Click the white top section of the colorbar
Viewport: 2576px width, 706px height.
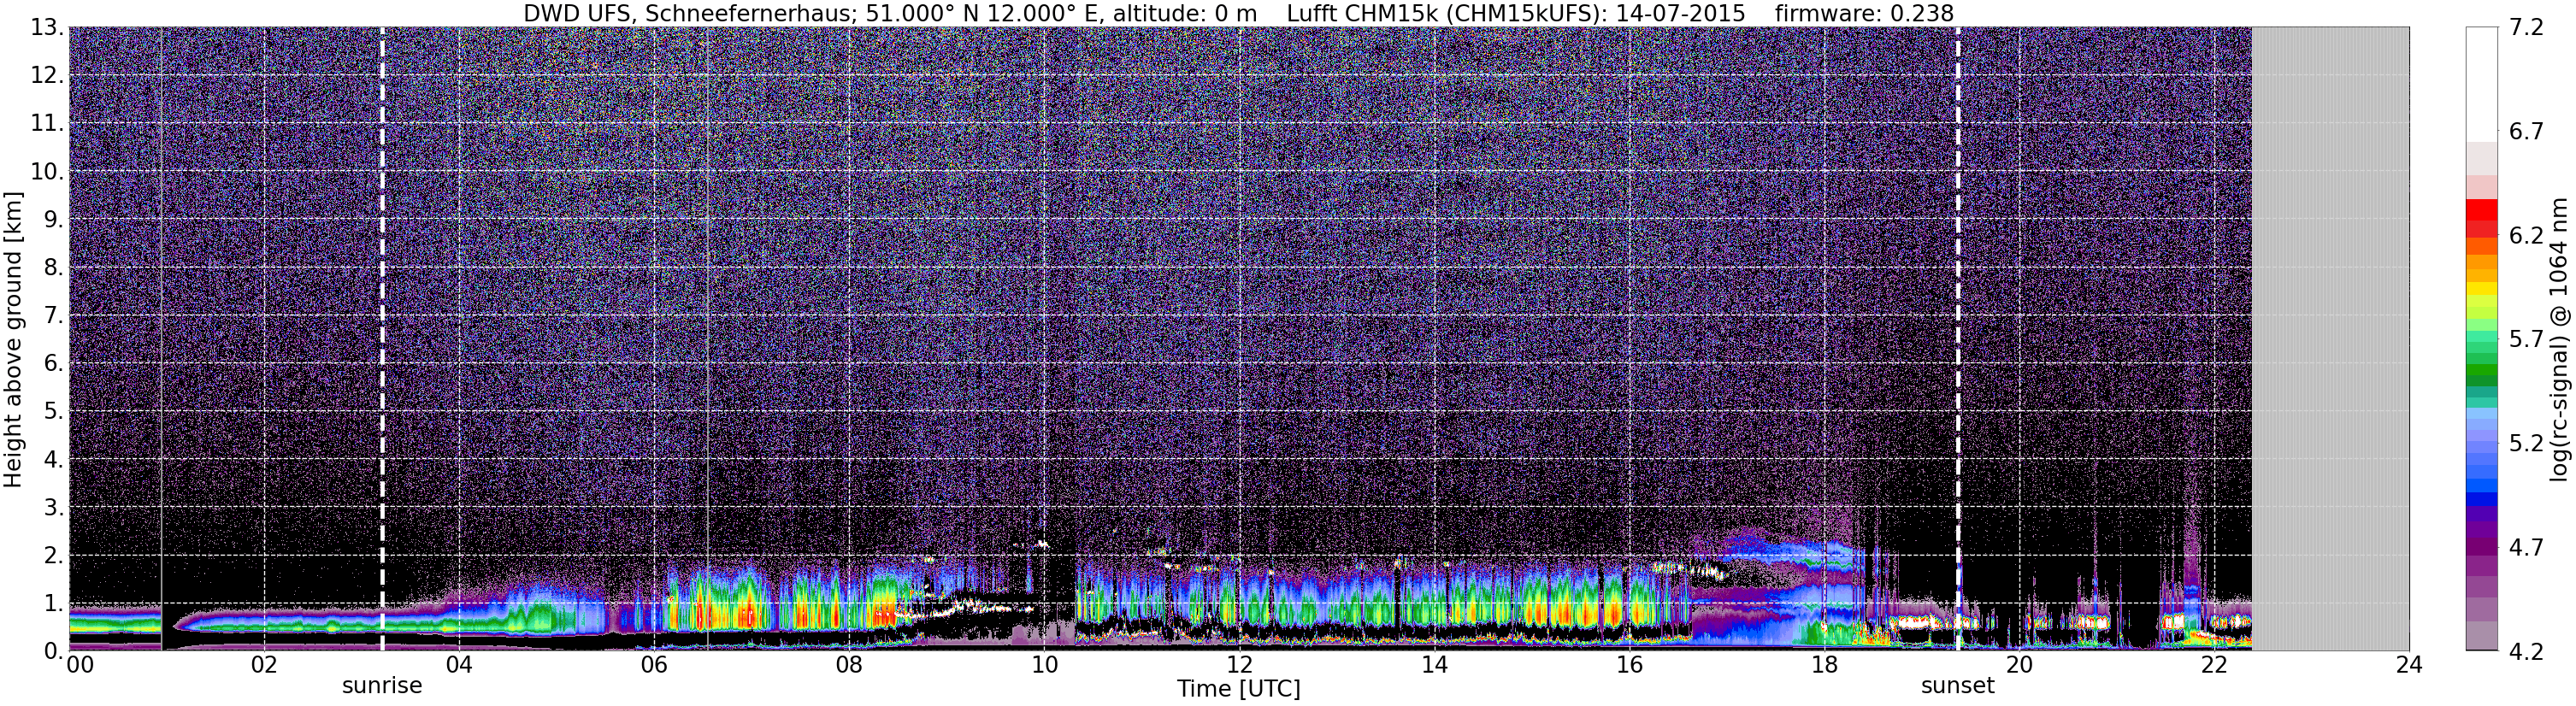(x=2482, y=85)
